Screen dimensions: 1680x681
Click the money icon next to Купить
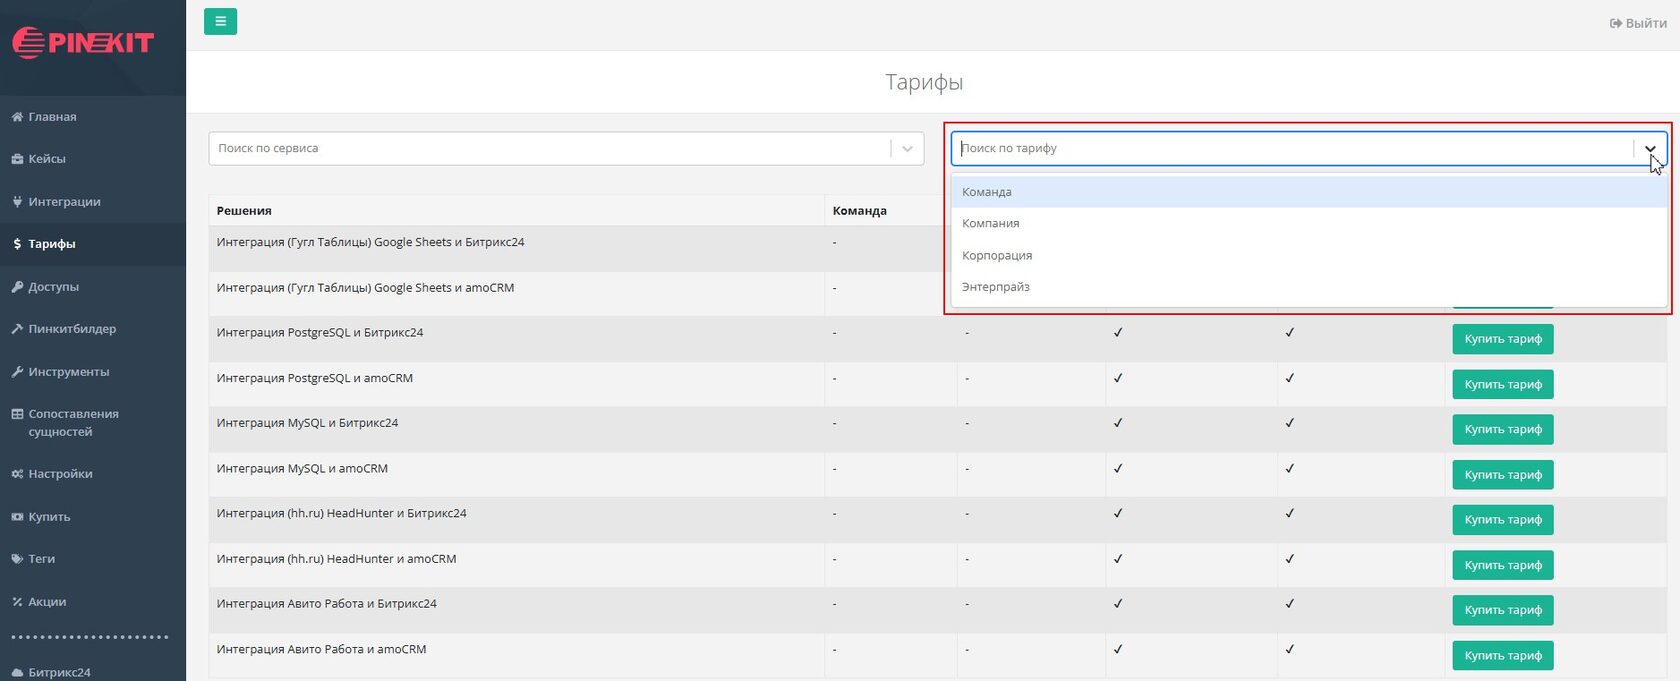click(17, 517)
